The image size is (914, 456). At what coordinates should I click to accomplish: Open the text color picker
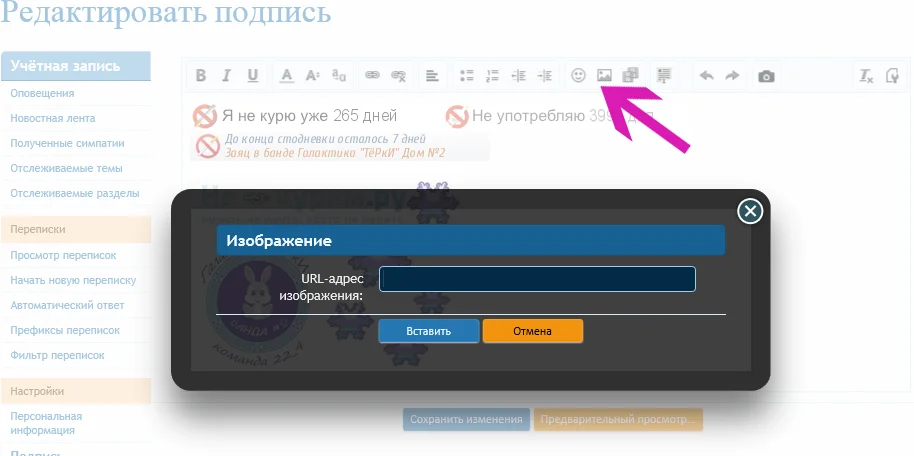point(286,76)
